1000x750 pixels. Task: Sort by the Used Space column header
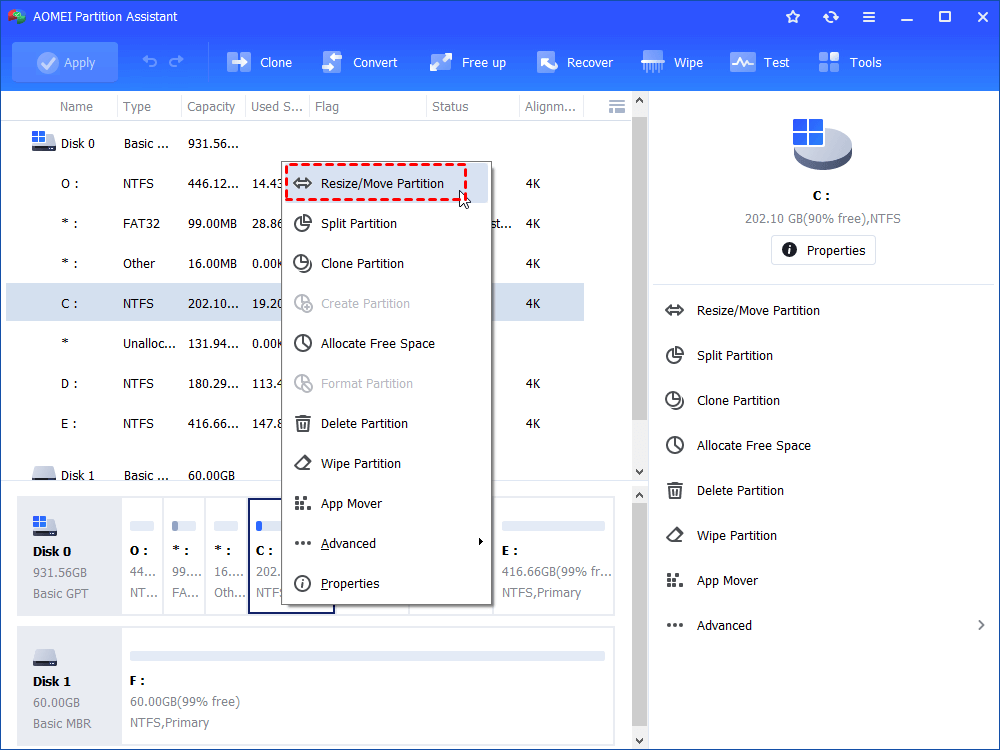coord(277,107)
